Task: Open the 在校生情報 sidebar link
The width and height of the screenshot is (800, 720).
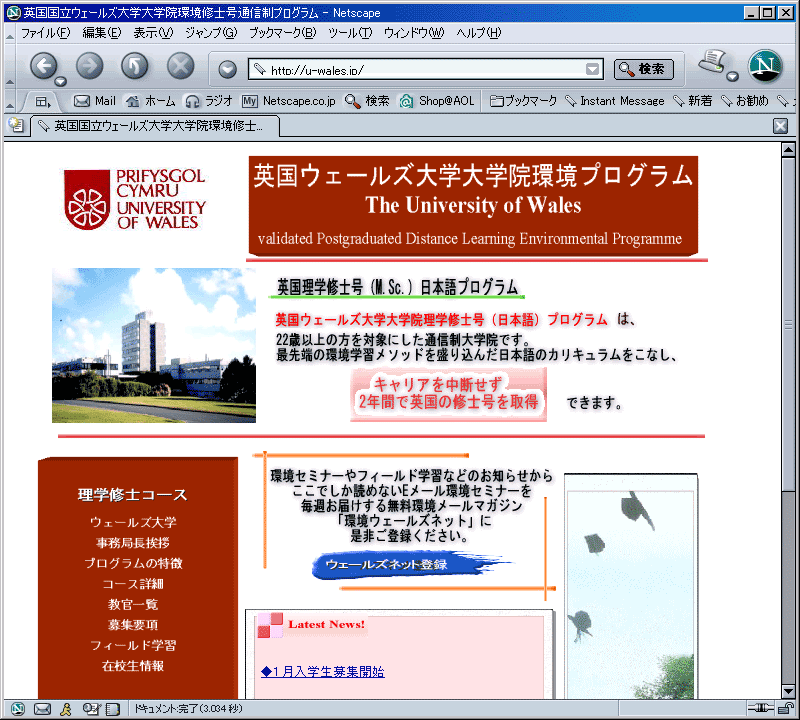Action: click(133, 665)
